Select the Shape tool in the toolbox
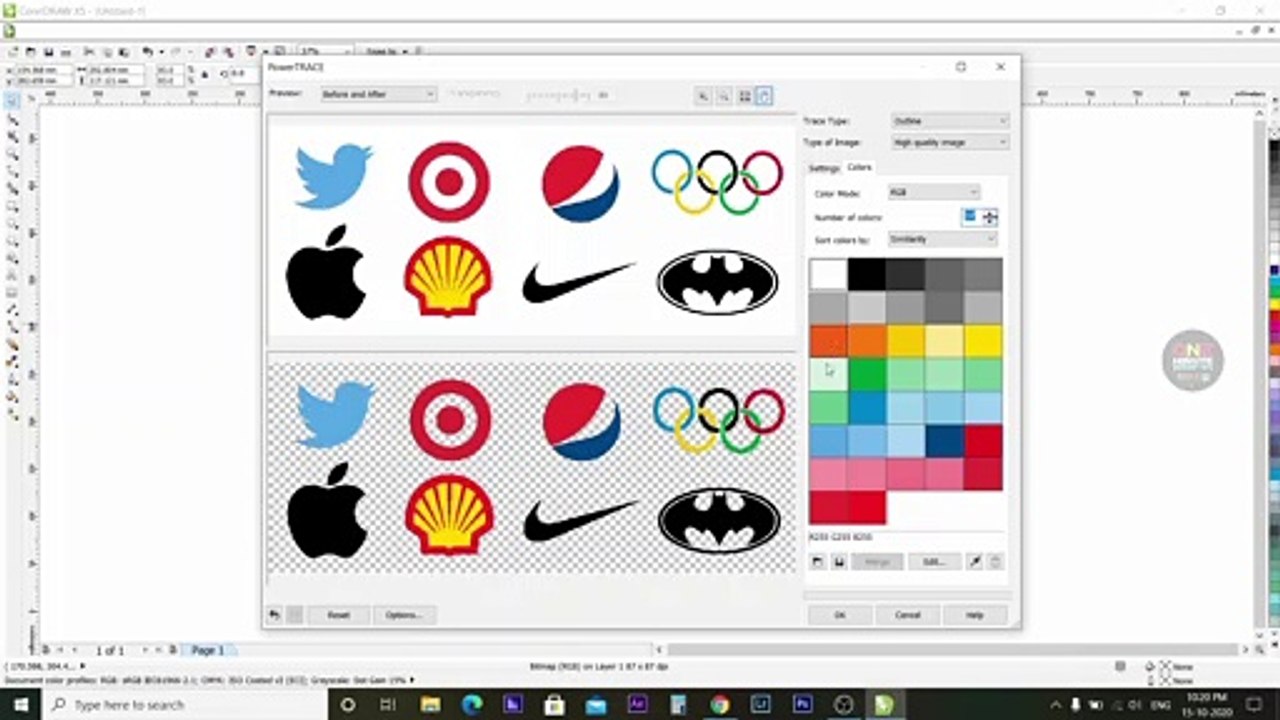 (13, 119)
